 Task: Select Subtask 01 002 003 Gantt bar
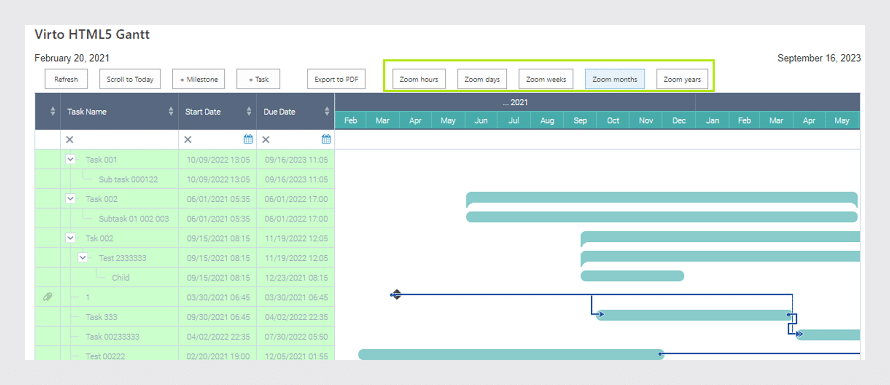[x=662, y=217]
